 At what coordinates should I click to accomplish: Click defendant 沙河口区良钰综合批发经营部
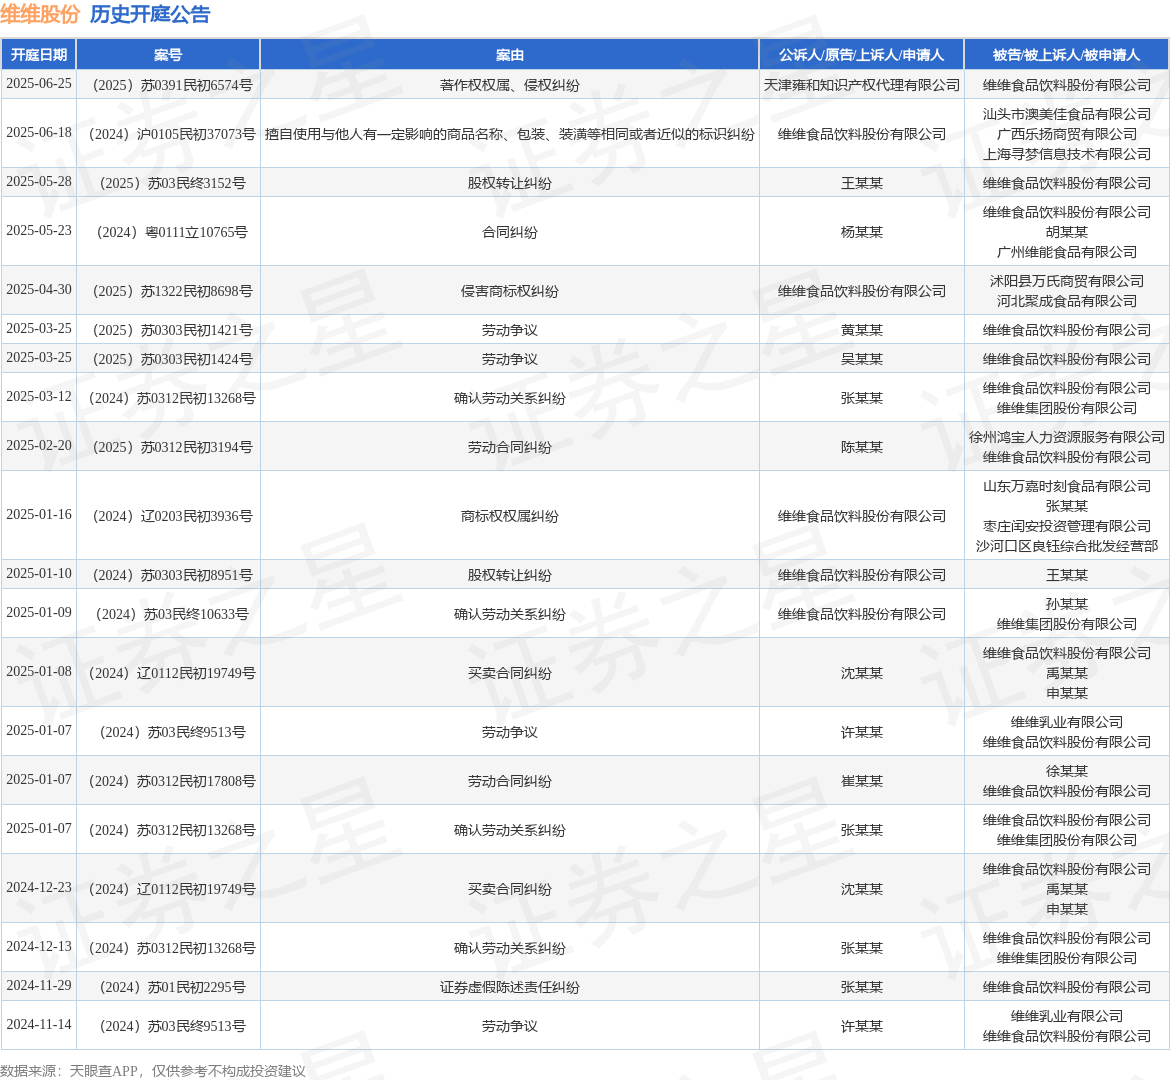coord(1066,546)
